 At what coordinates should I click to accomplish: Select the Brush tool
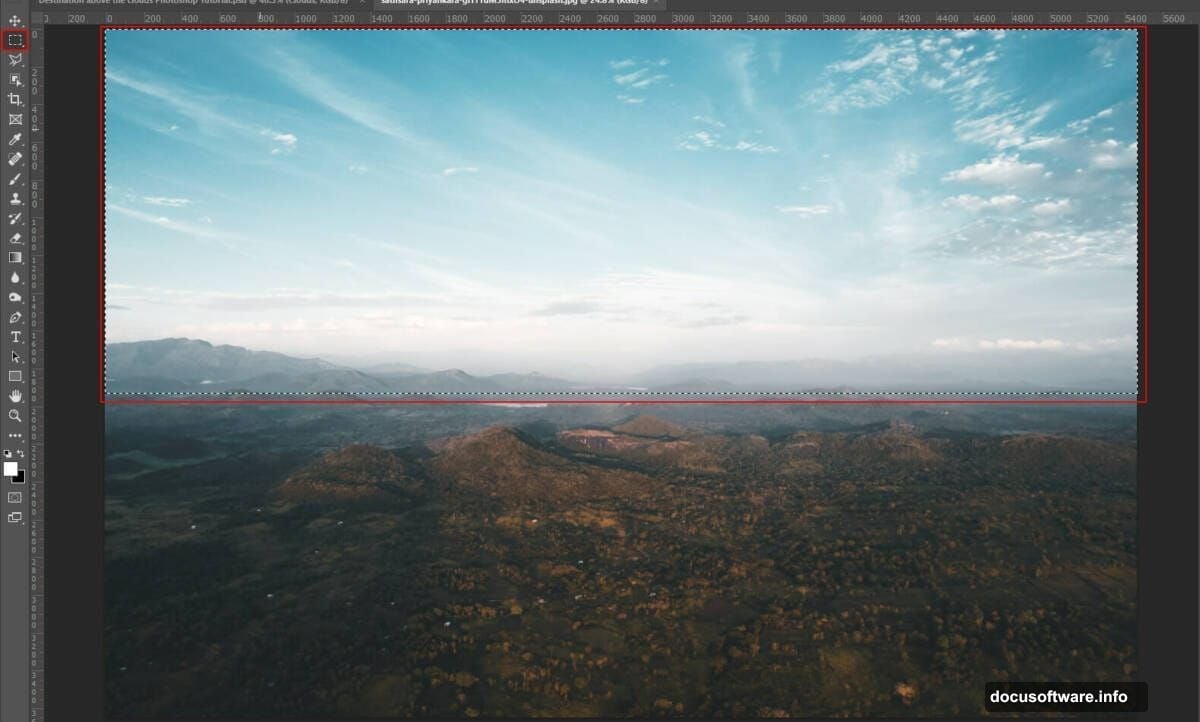[x=15, y=179]
